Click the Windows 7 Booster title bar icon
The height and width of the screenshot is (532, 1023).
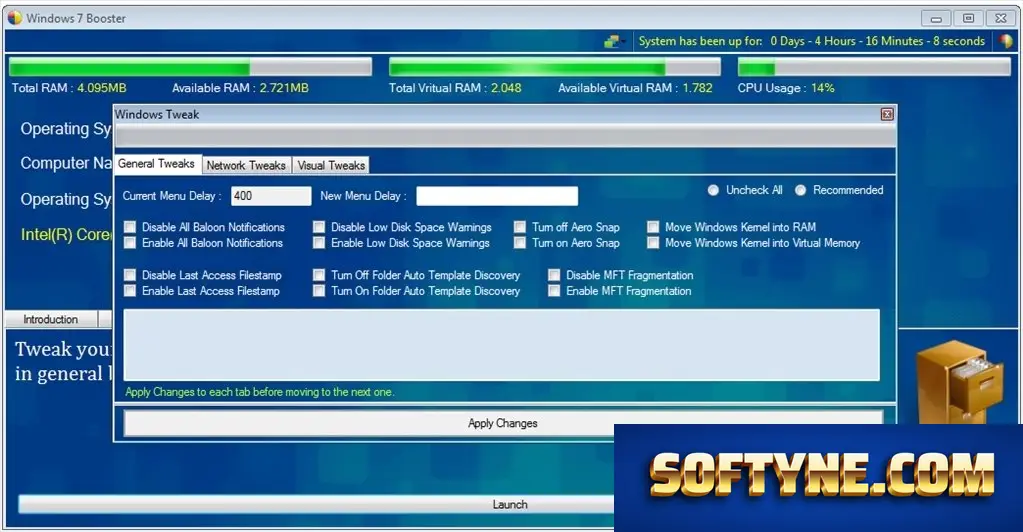tap(14, 18)
